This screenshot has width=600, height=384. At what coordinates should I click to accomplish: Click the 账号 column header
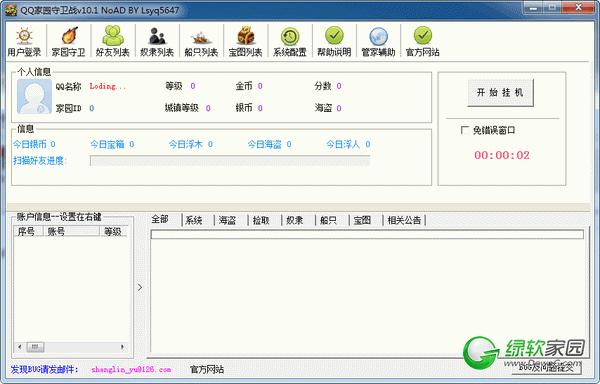click(72, 231)
